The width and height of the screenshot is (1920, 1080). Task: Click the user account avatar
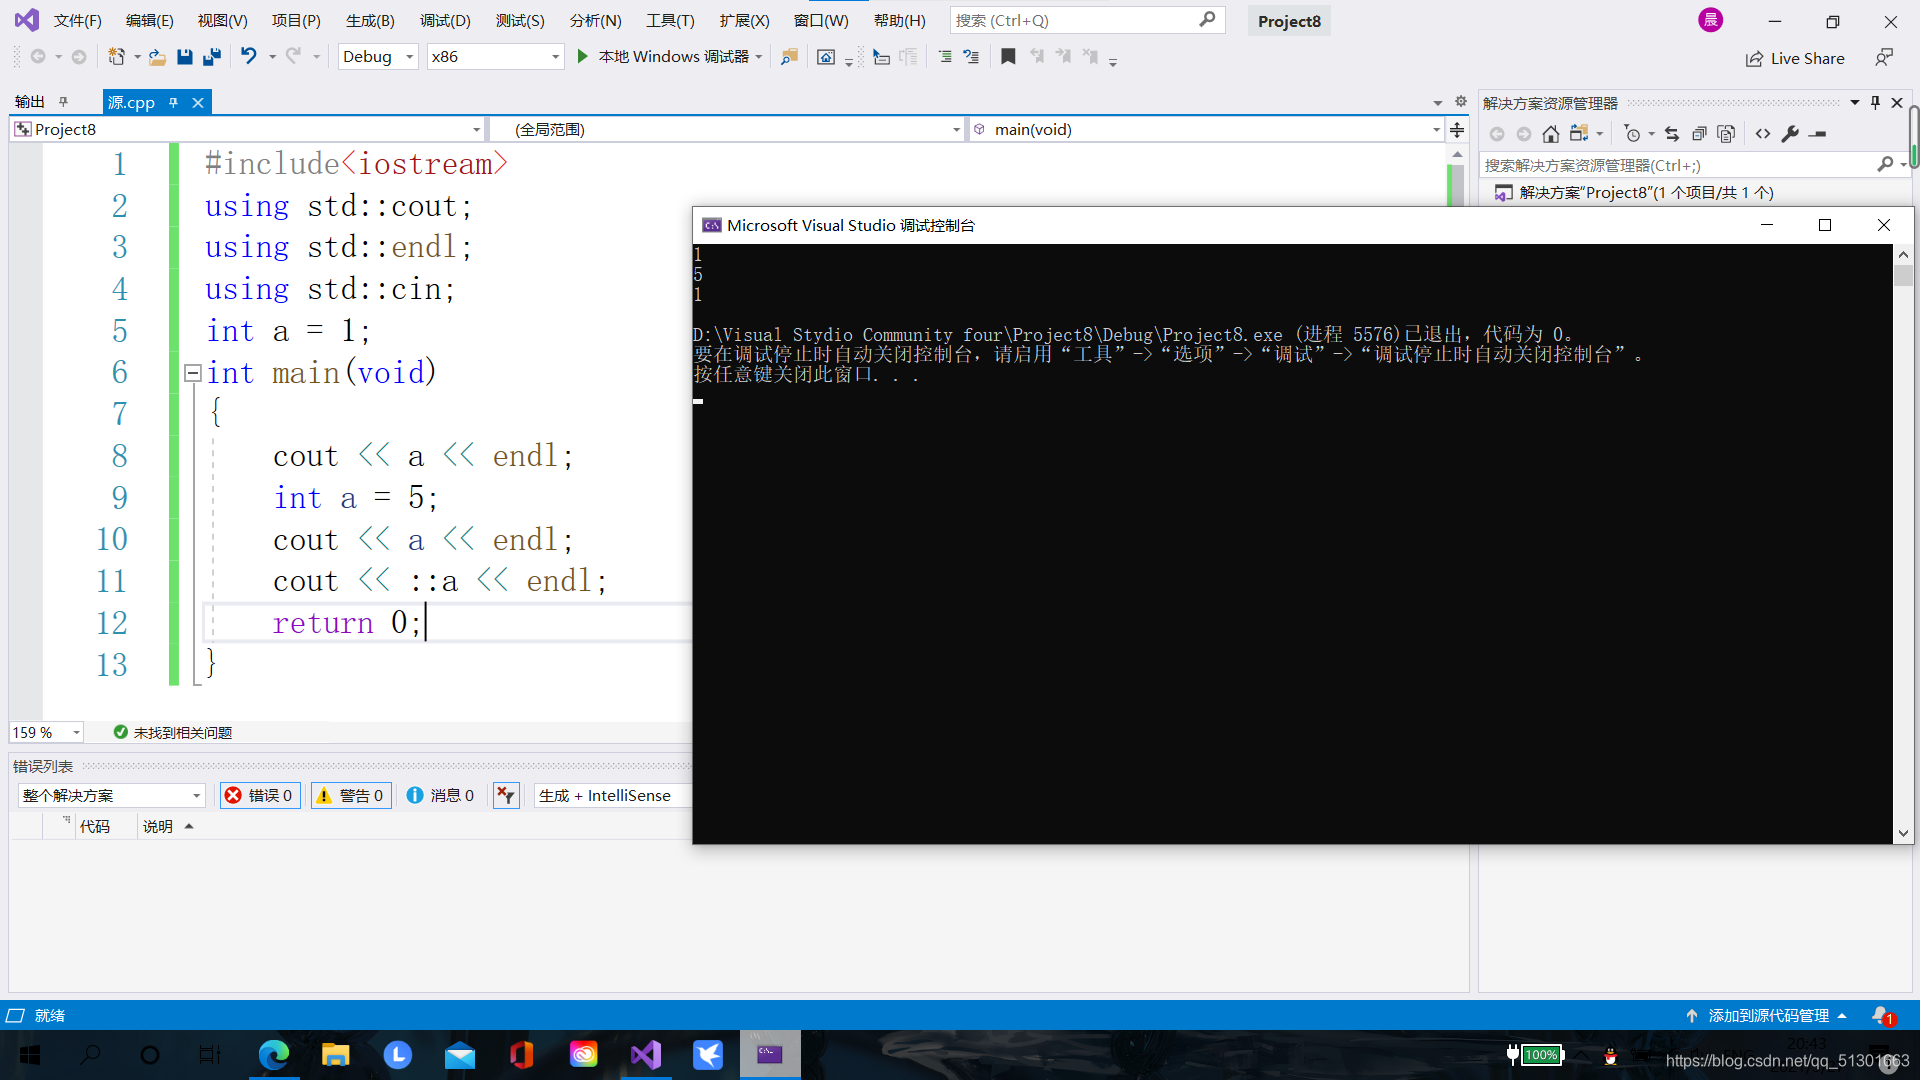pos(1711,20)
